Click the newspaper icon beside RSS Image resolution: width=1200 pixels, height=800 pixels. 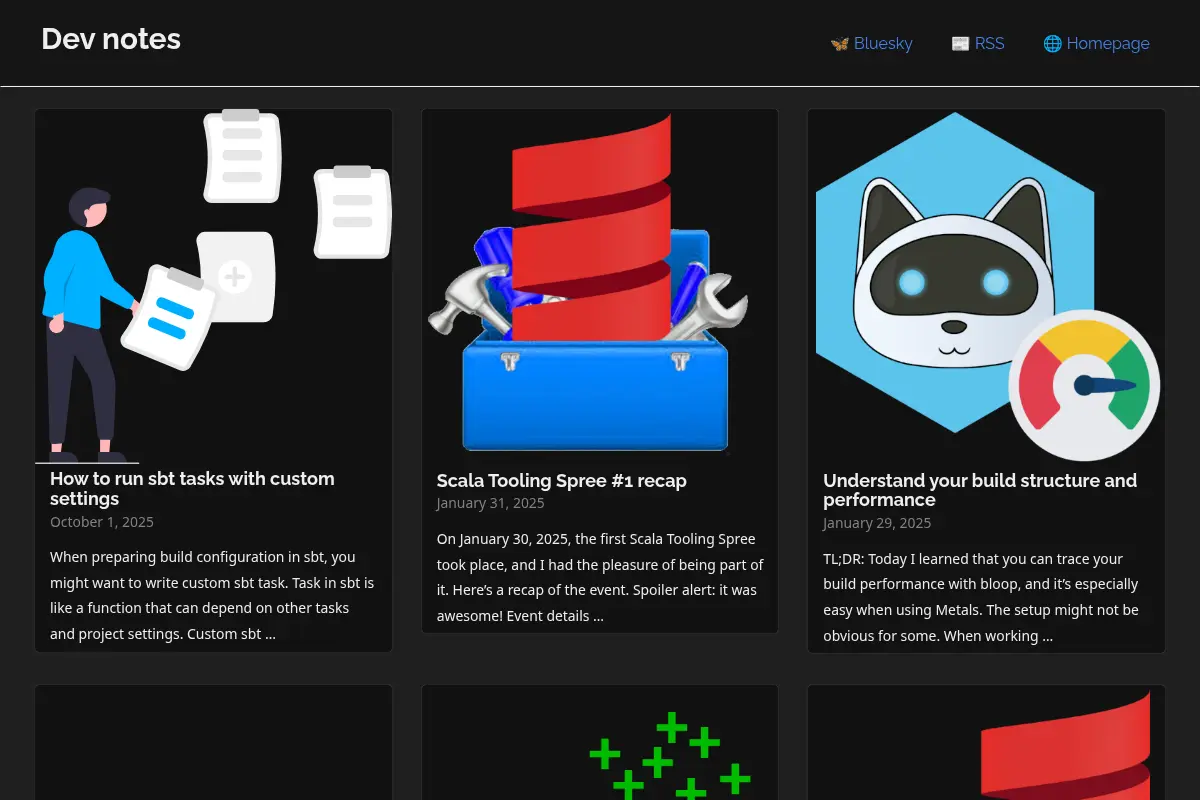tap(960, 44)
